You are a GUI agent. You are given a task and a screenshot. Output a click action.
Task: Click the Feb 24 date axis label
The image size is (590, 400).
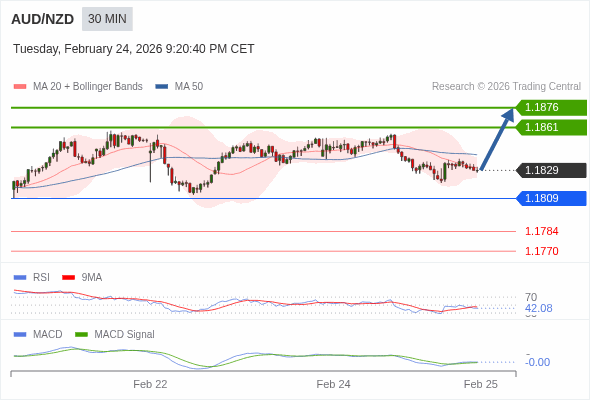tap(333, 384)
